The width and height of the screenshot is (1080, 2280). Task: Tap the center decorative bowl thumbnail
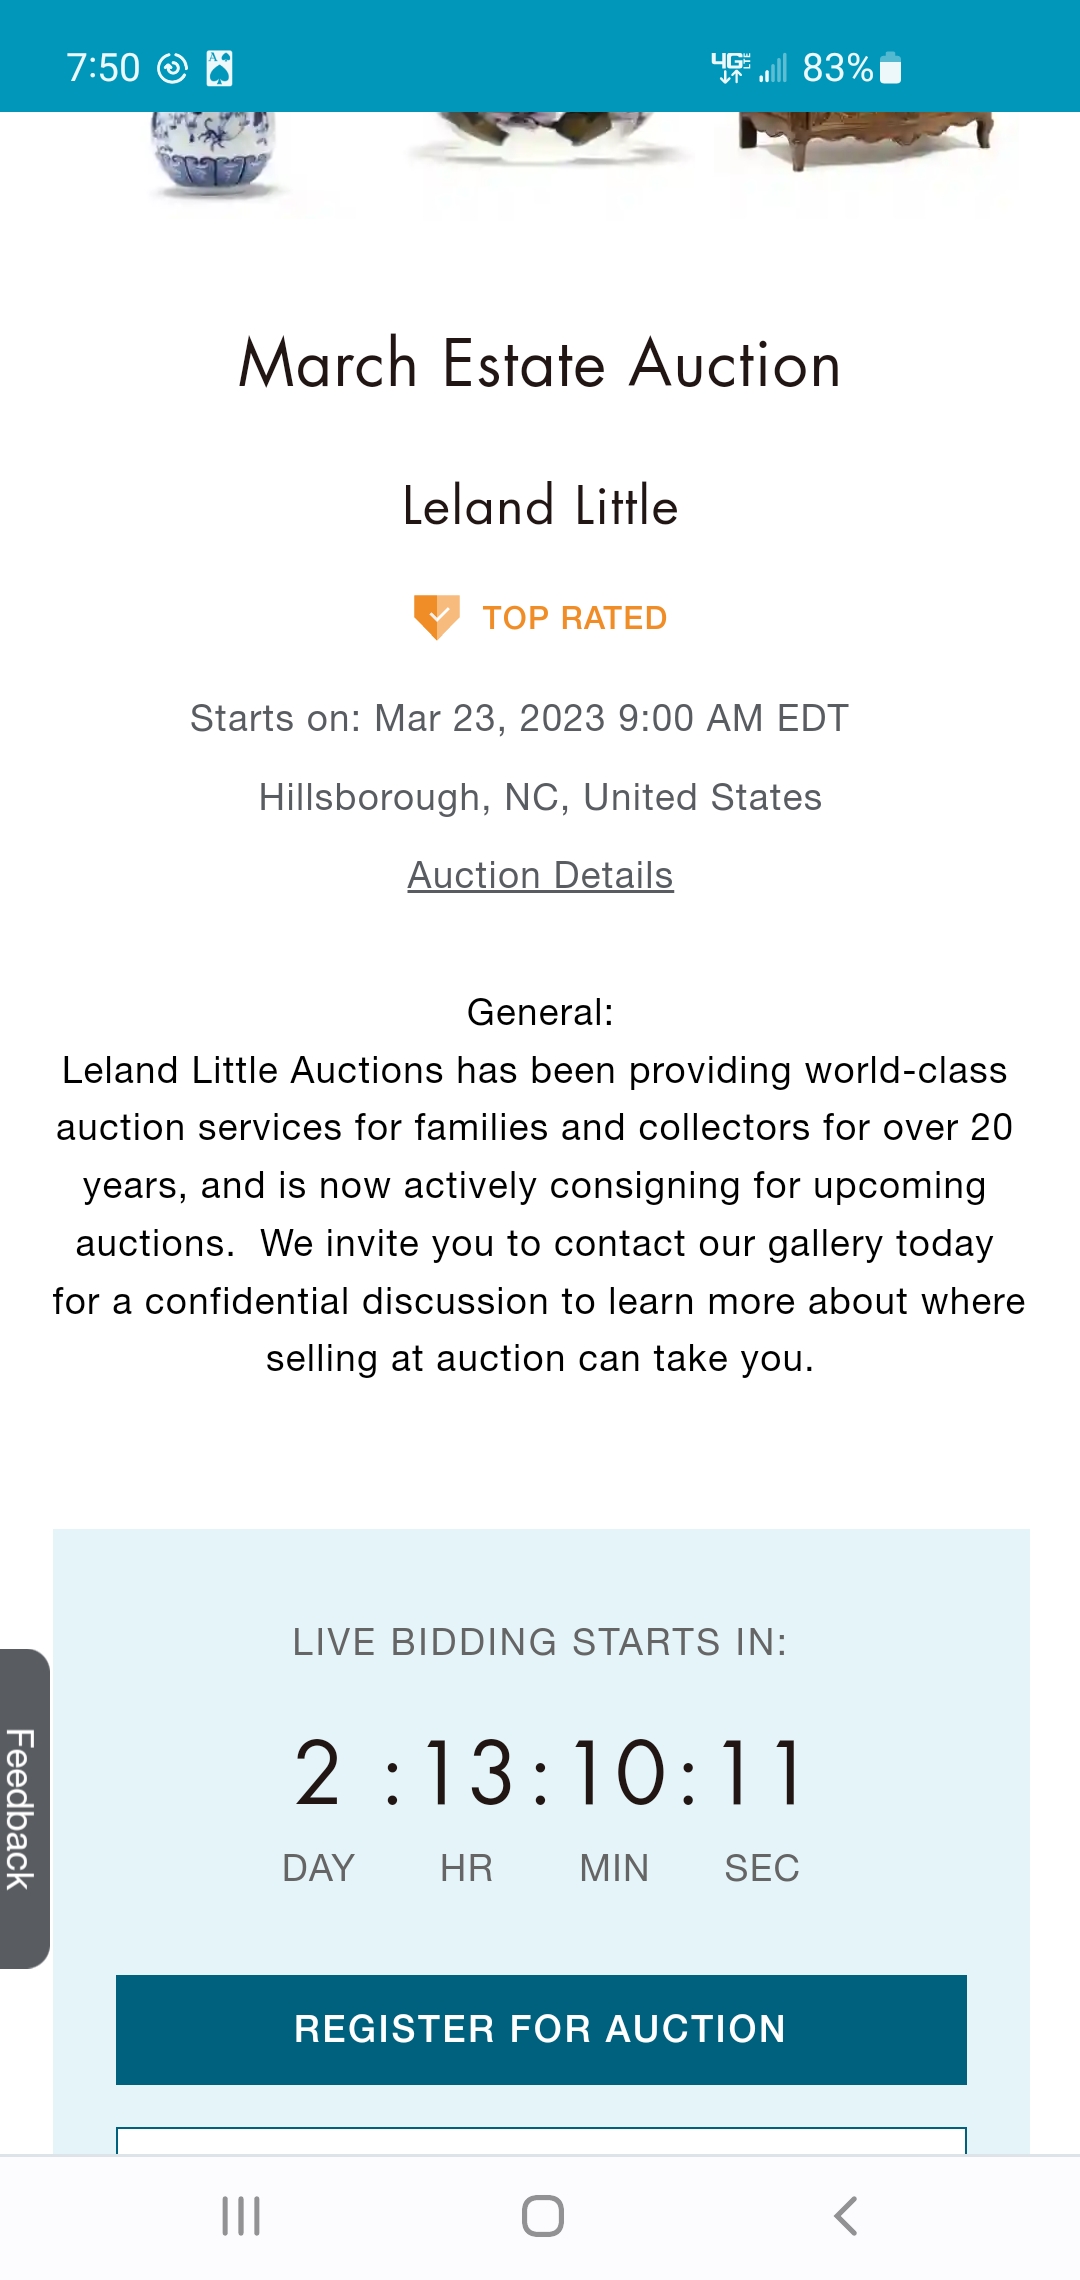pos(545,135)
